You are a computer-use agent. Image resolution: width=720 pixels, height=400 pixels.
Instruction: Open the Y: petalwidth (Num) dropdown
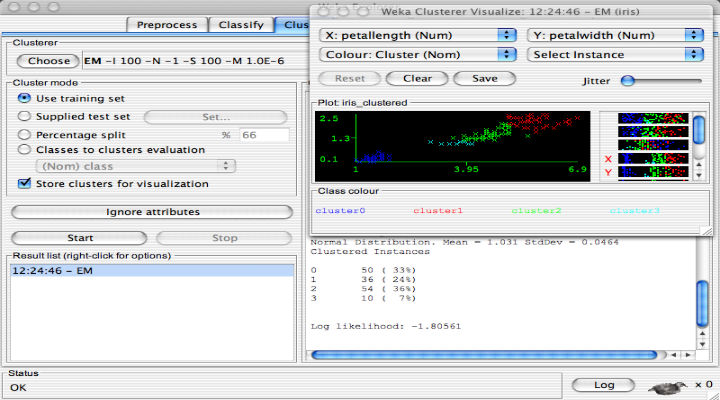[615, 35]
